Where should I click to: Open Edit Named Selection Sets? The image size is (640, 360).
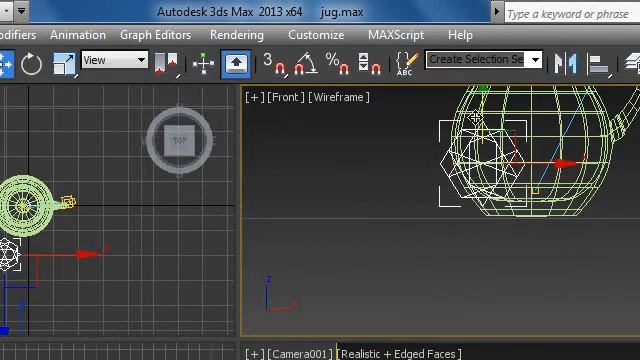click(407, 64)
